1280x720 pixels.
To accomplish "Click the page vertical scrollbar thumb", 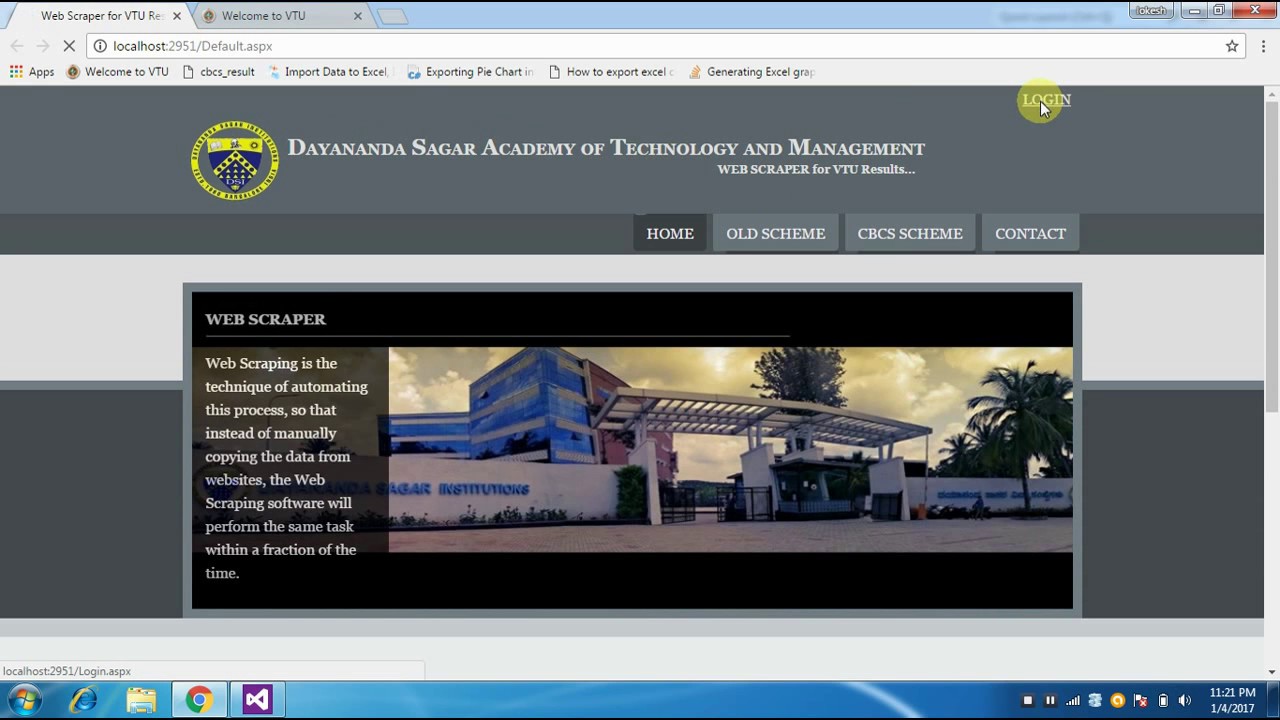I will [x=1272, y=255].
